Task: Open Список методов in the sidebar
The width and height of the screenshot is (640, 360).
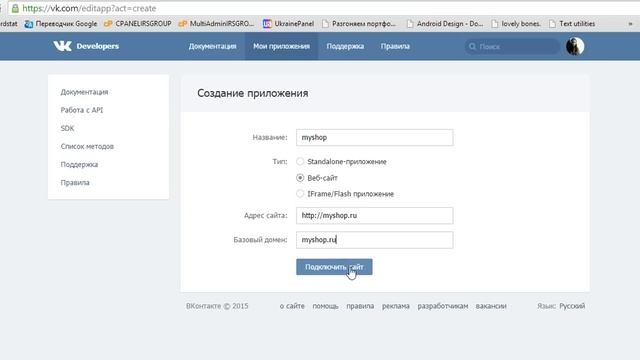Action: pyautogui.click(x=87, y=147)
